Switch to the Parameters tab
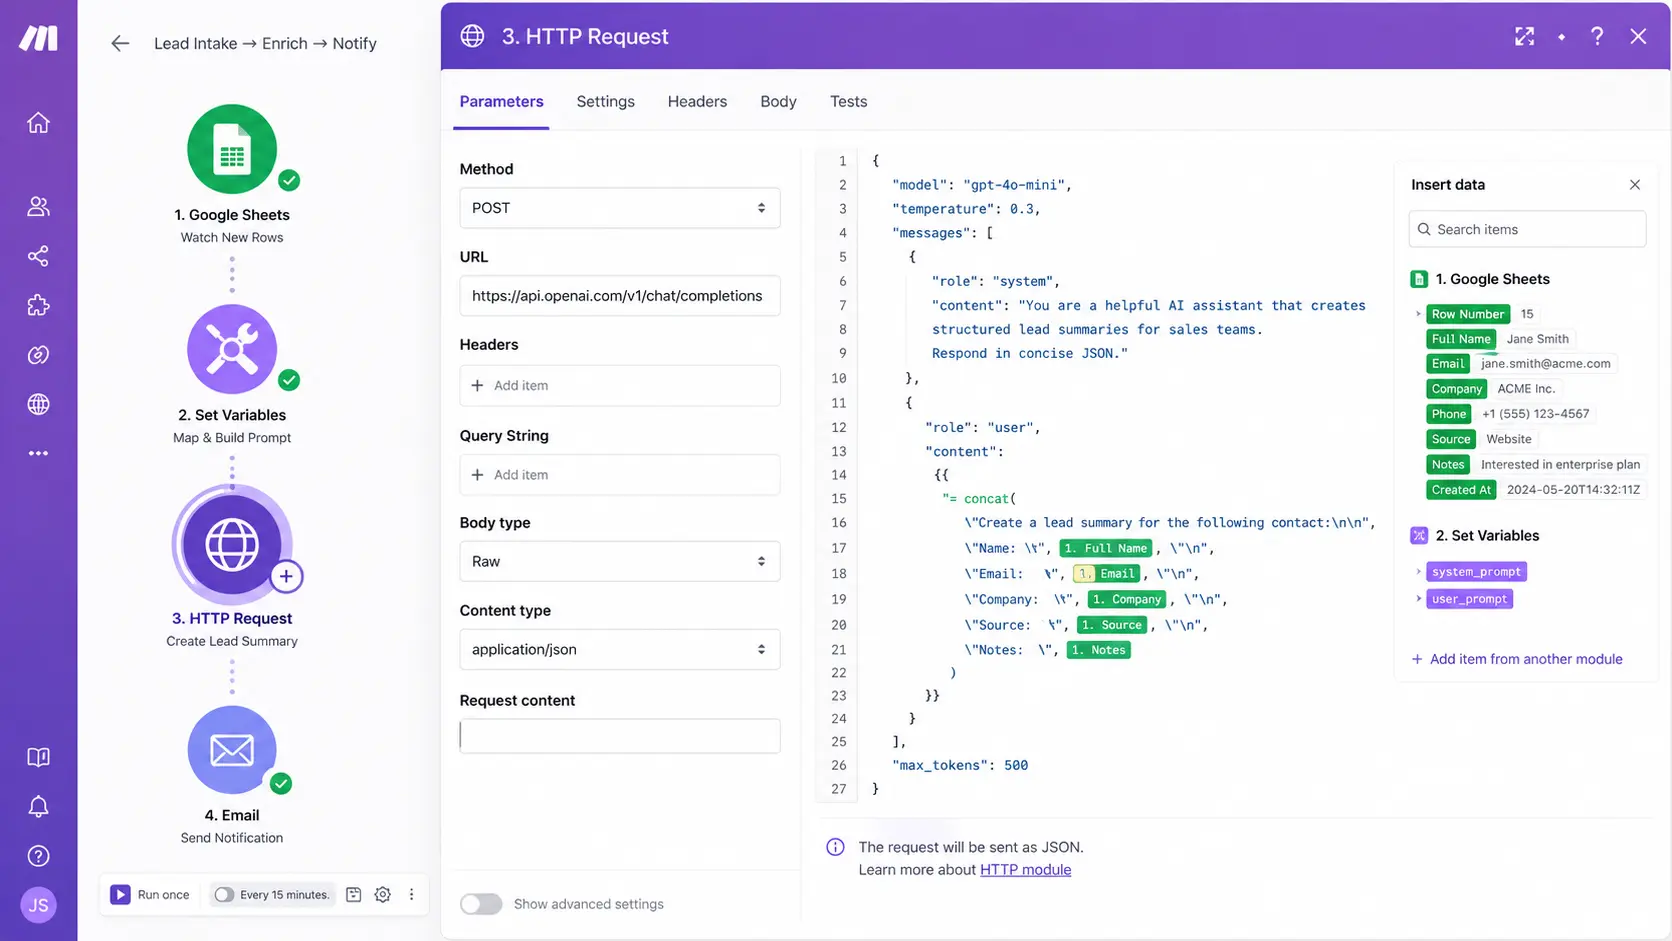Viewport: 1672px width, 941px height. click(501, 101)
